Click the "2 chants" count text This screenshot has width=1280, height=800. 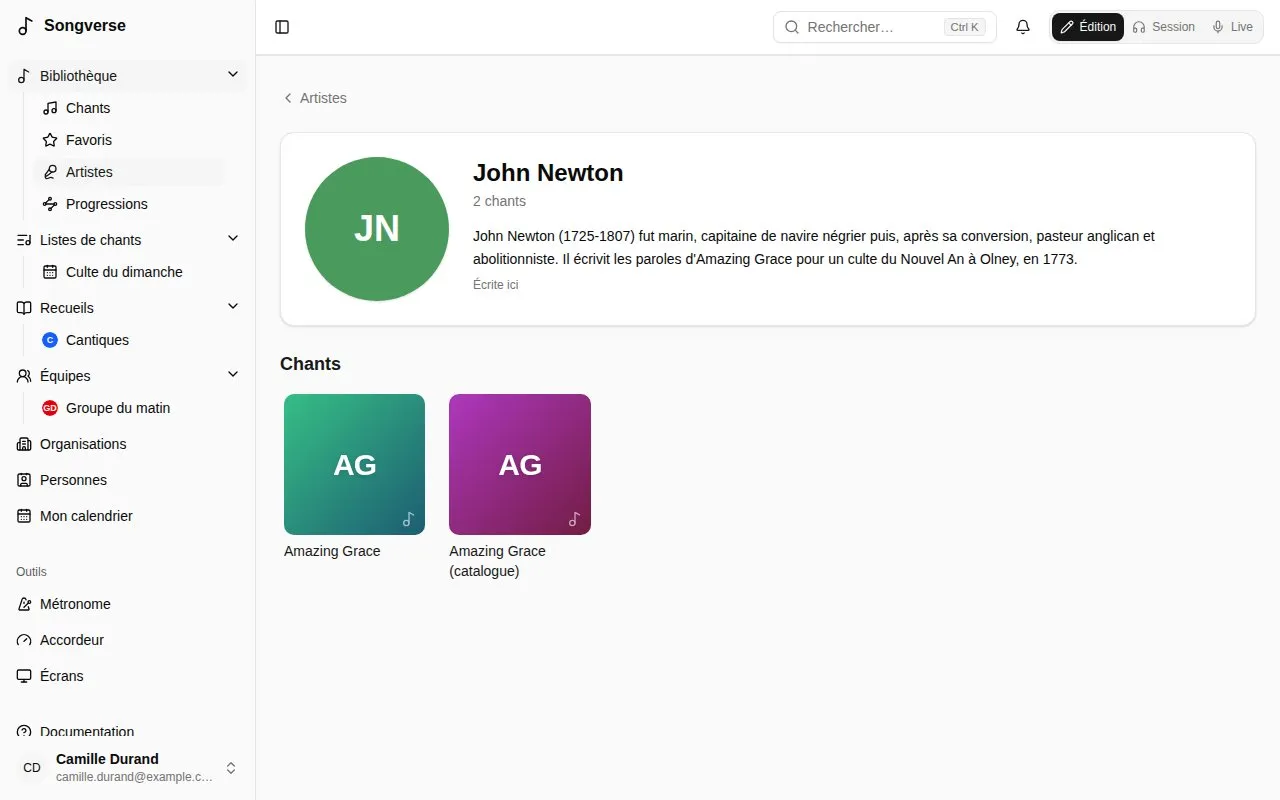tap(499, 201)
